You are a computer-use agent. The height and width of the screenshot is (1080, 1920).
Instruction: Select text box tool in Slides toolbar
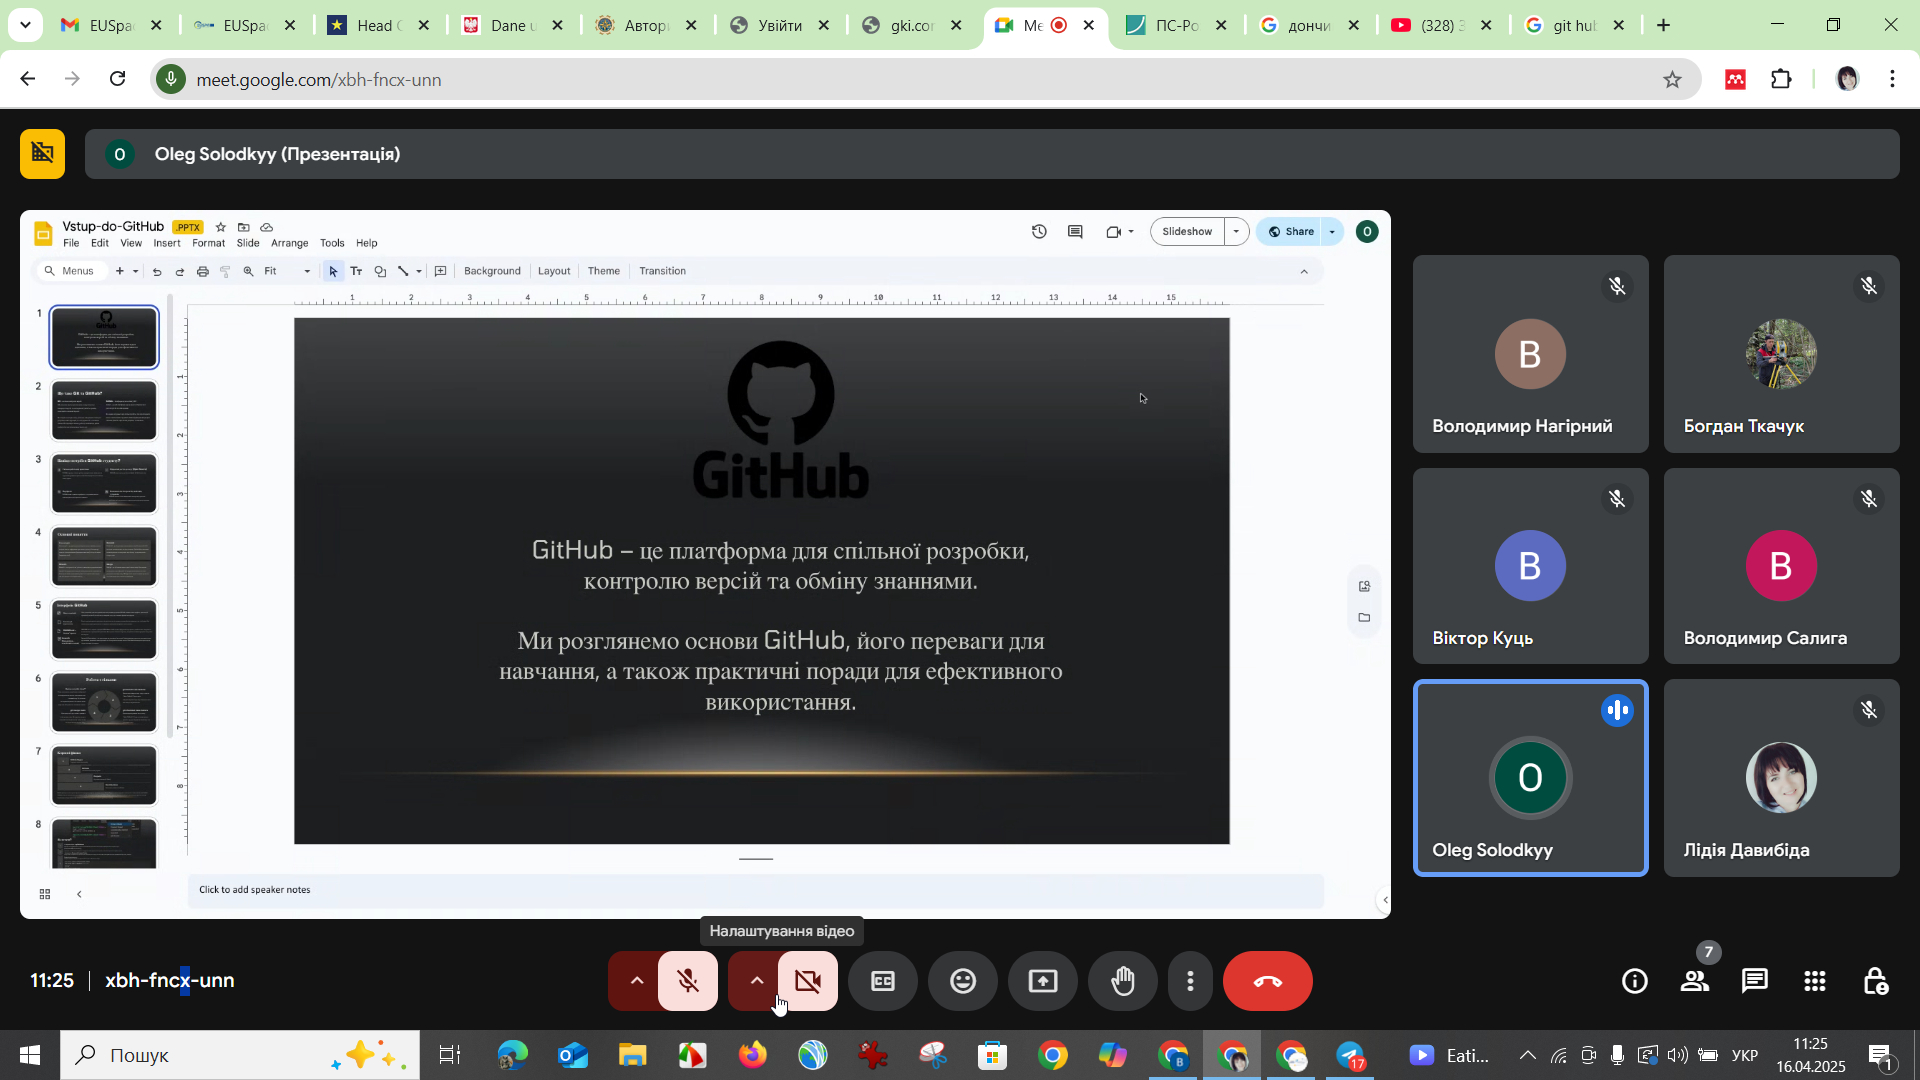click(356, 271)
